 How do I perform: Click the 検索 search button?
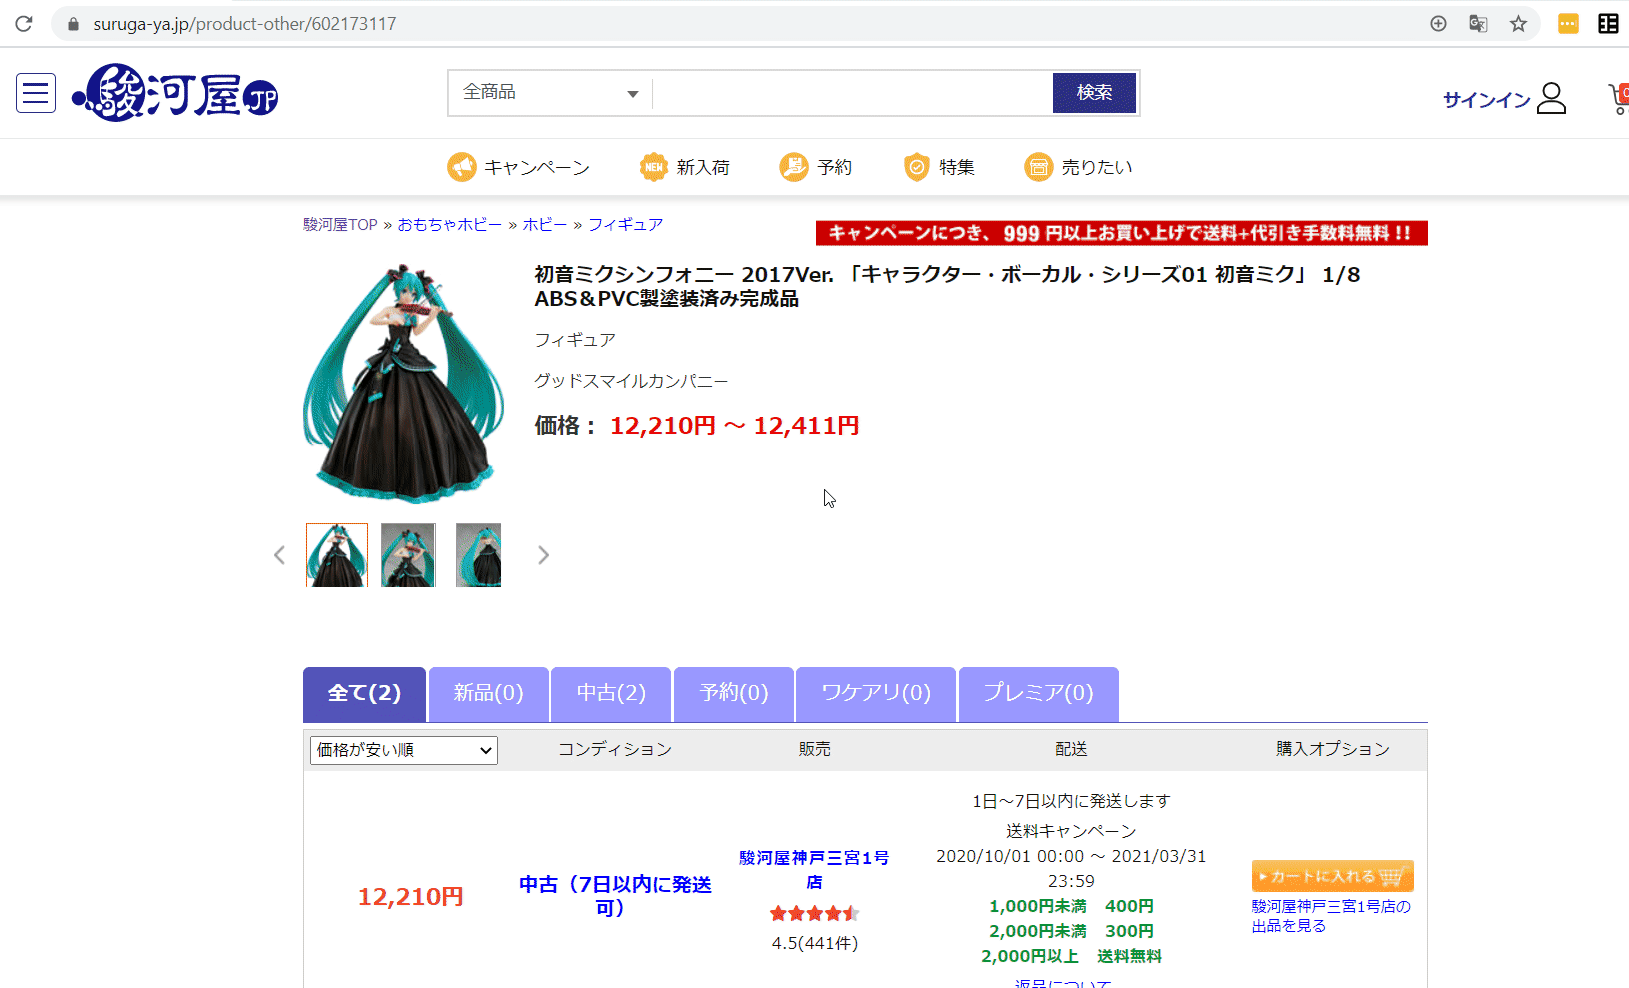click(1094, 93)
